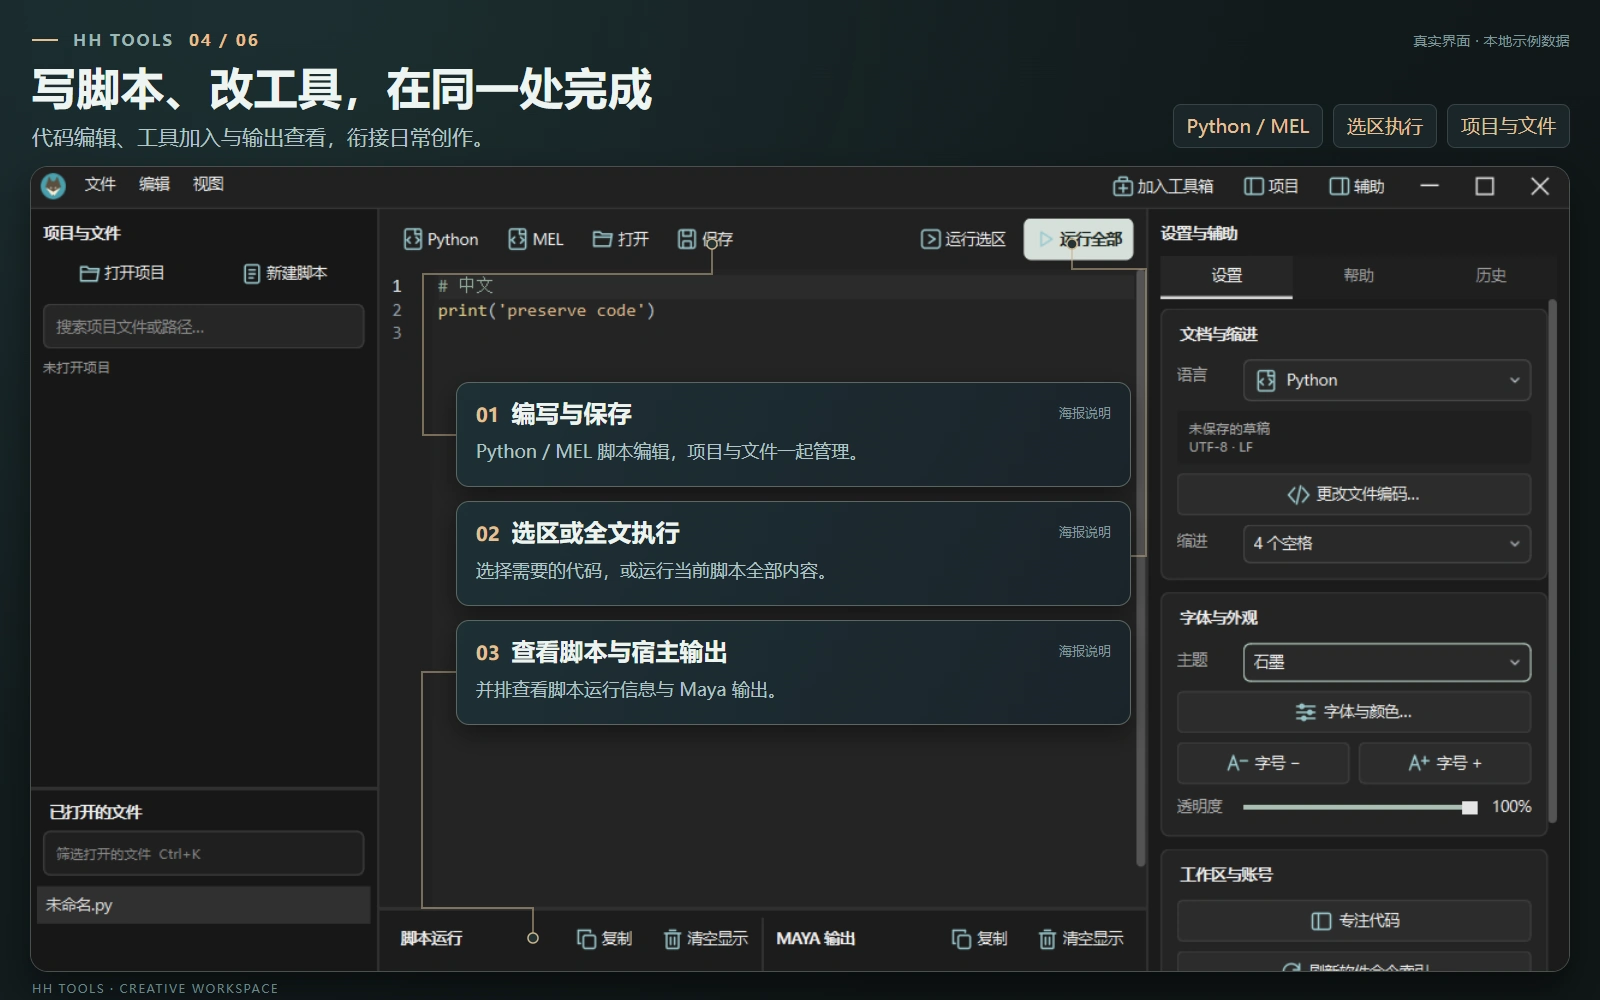
Task: Click the cat app logo icon
Action: coord(53,186)
